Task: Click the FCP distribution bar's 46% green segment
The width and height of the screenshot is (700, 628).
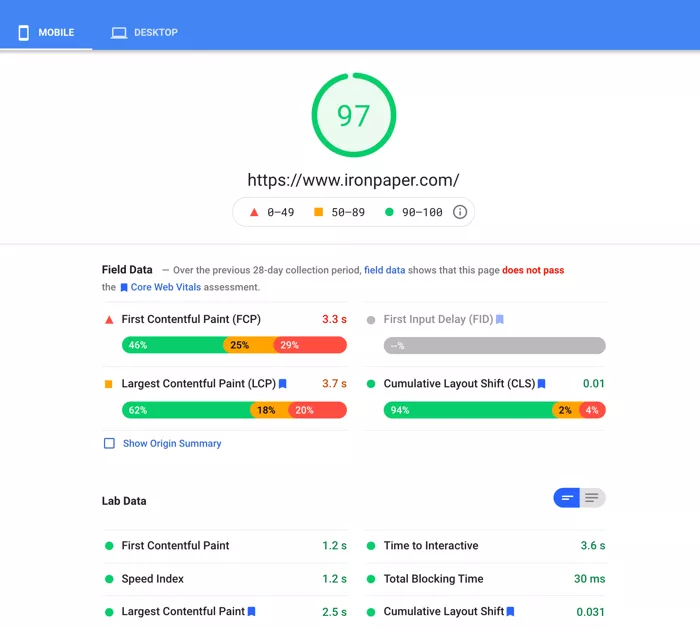Action: [172, 345]
